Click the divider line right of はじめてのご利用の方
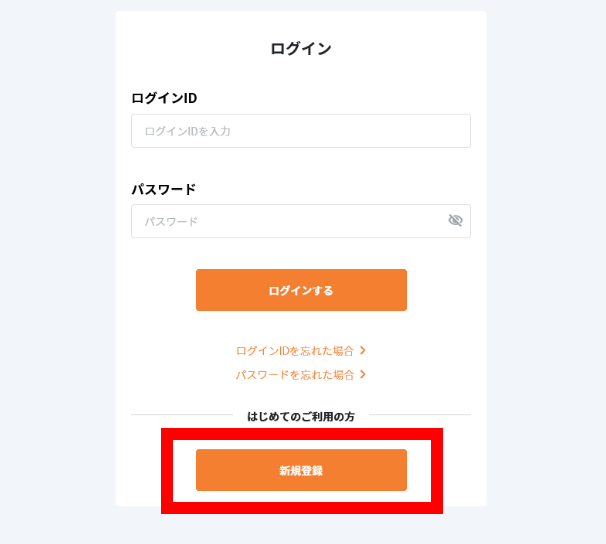The height and width of the screenshot is (544, 606). point(420,415)
